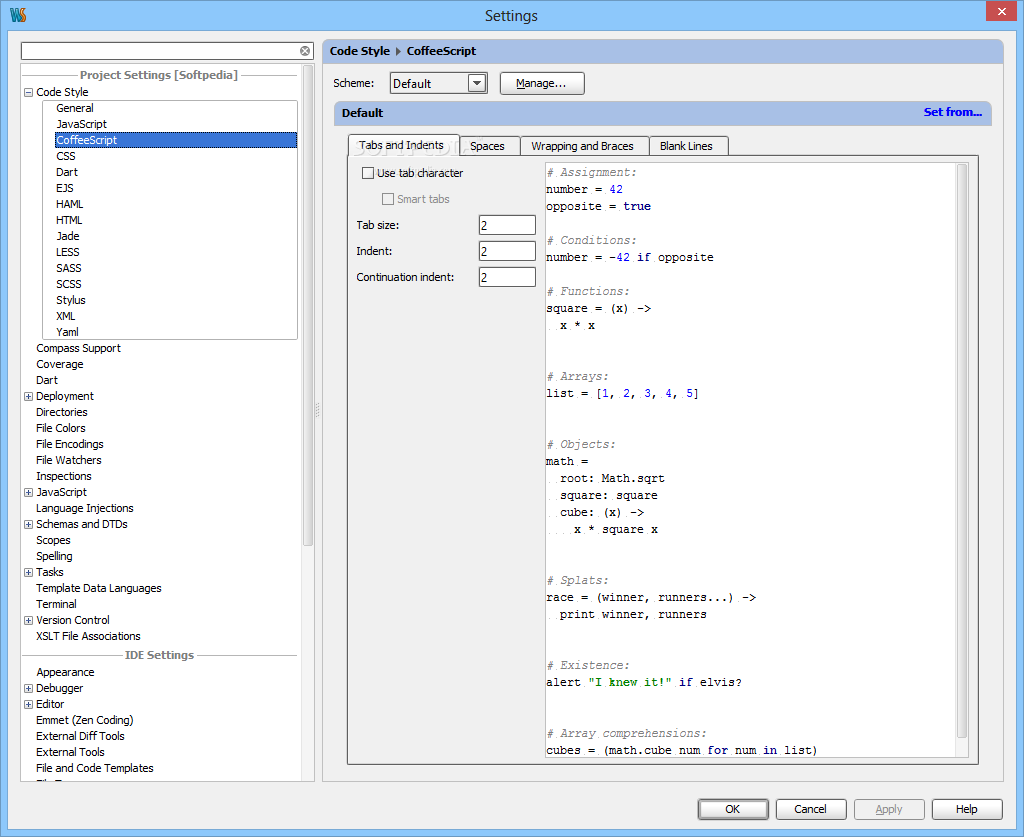
Task: Select Stylus code style item
Action: (x=71, y=300)
